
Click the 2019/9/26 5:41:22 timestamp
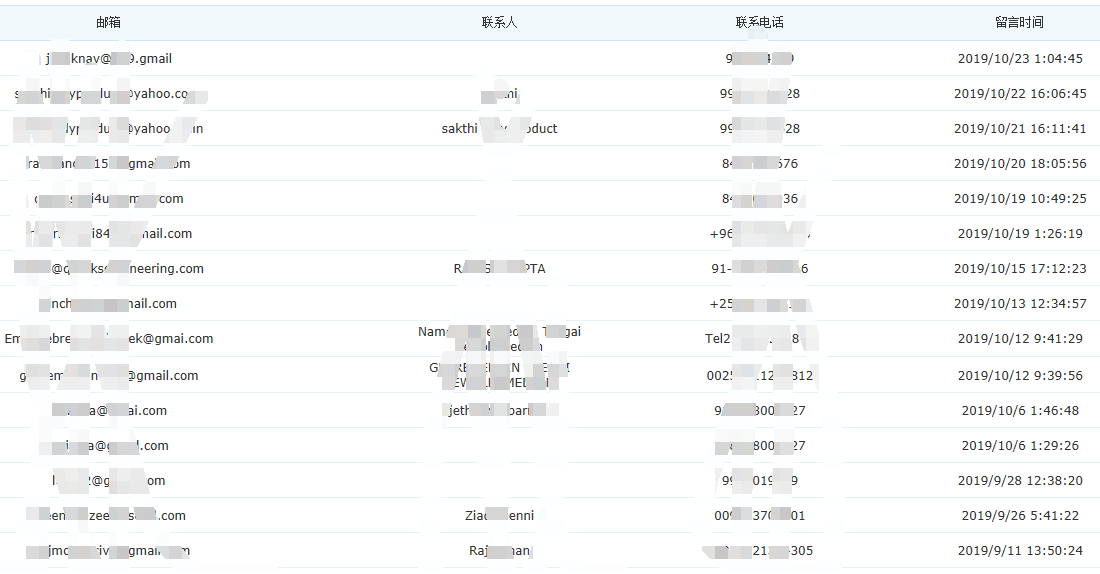click(x=1019, y=516)
